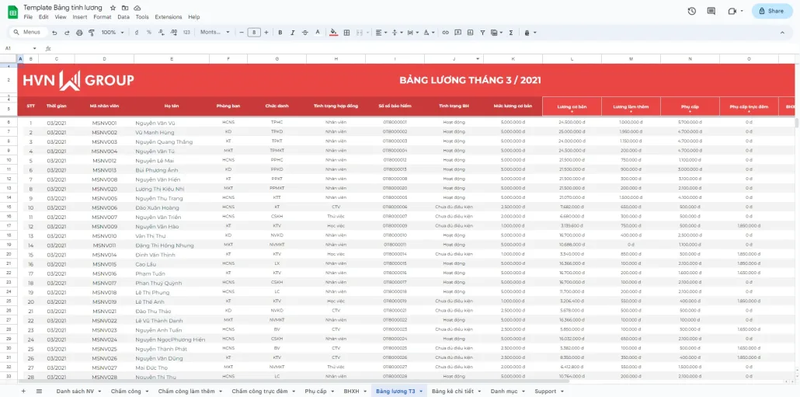Decrease font size with minus
The image size is (800, 397).
coord(242,33)
